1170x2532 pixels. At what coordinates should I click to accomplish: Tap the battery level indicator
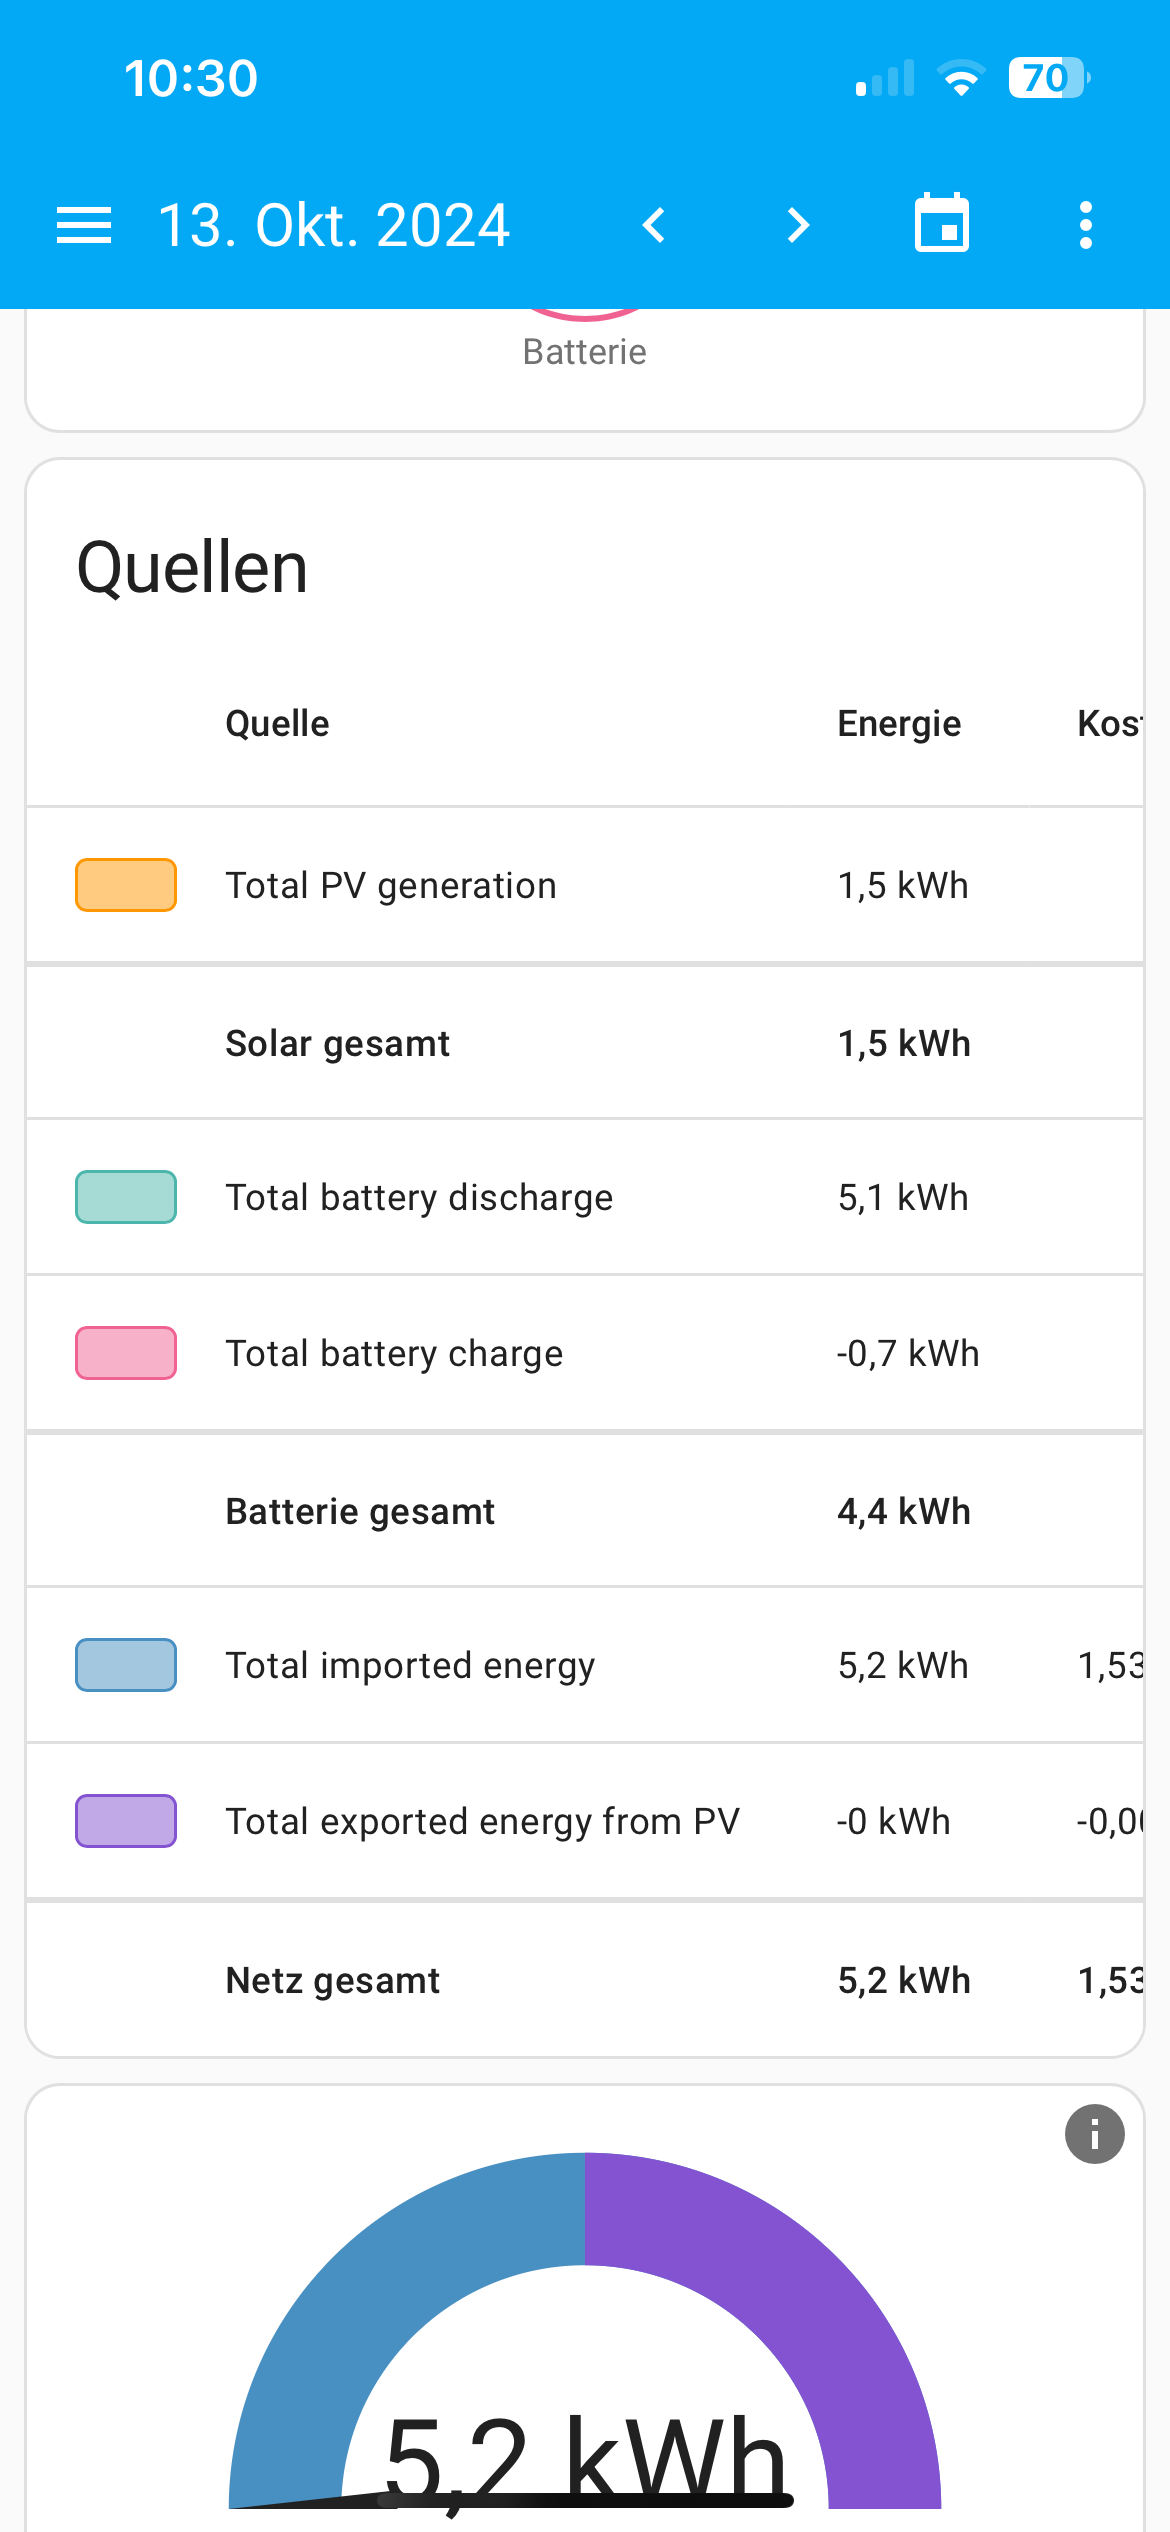[x=1047, y=78]
